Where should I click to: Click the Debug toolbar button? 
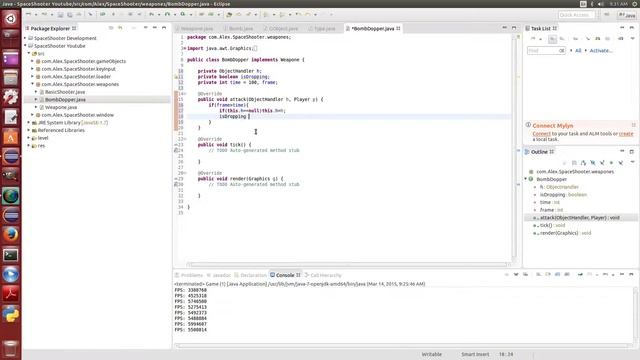(x=151, y=14)
